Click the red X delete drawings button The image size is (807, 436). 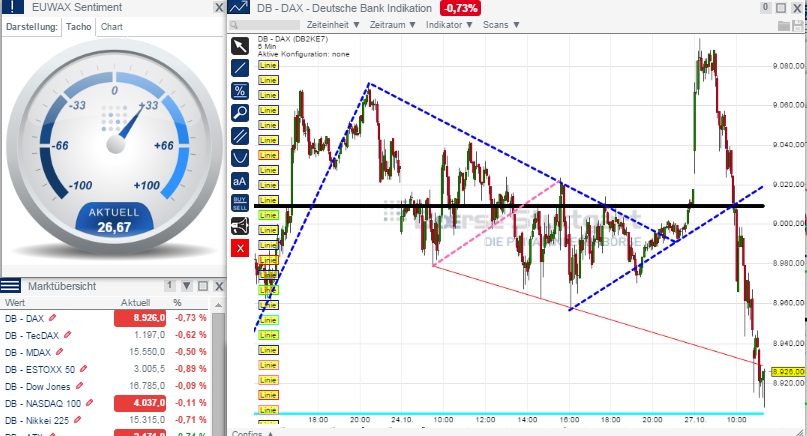(240, 248)
